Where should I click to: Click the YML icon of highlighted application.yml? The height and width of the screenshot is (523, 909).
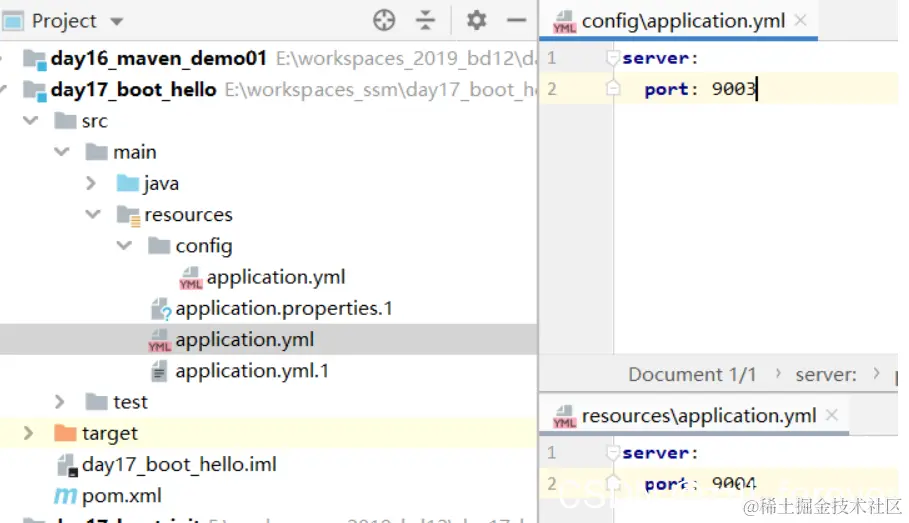159,340
